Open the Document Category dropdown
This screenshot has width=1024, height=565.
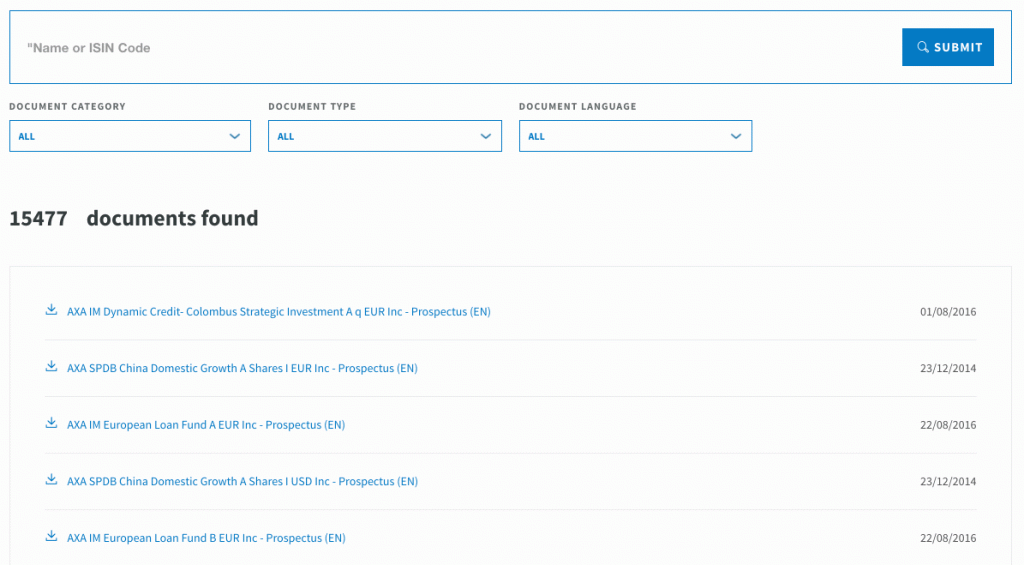click(x=130, y=136)
